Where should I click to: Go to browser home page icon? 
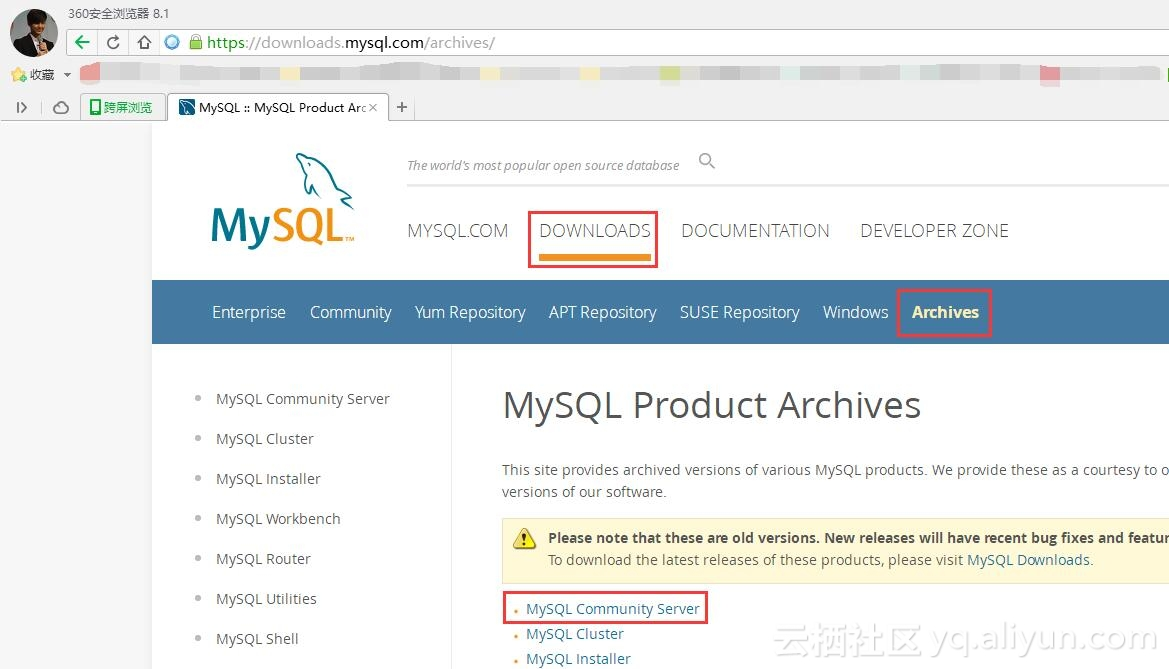click(144, 43)
